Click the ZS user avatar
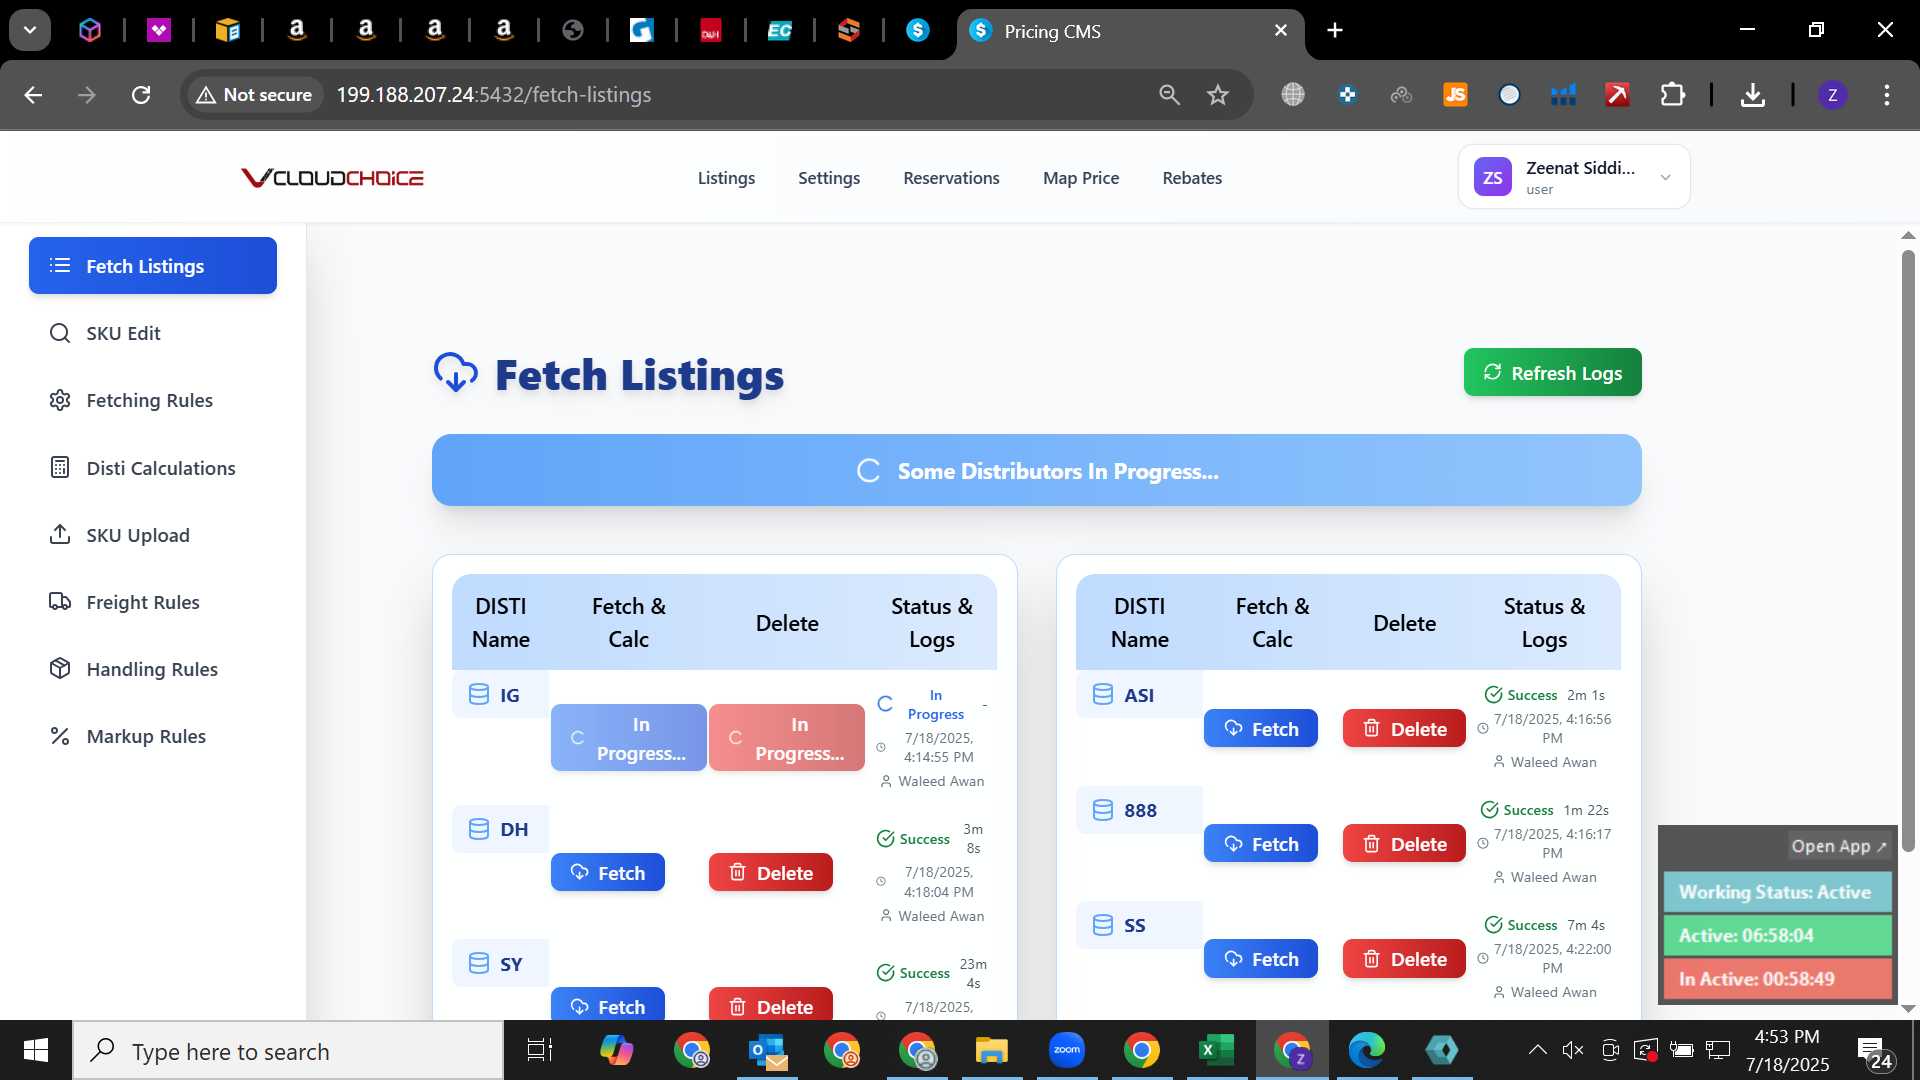The image size is (1920, 1080). click(1492, 178)
